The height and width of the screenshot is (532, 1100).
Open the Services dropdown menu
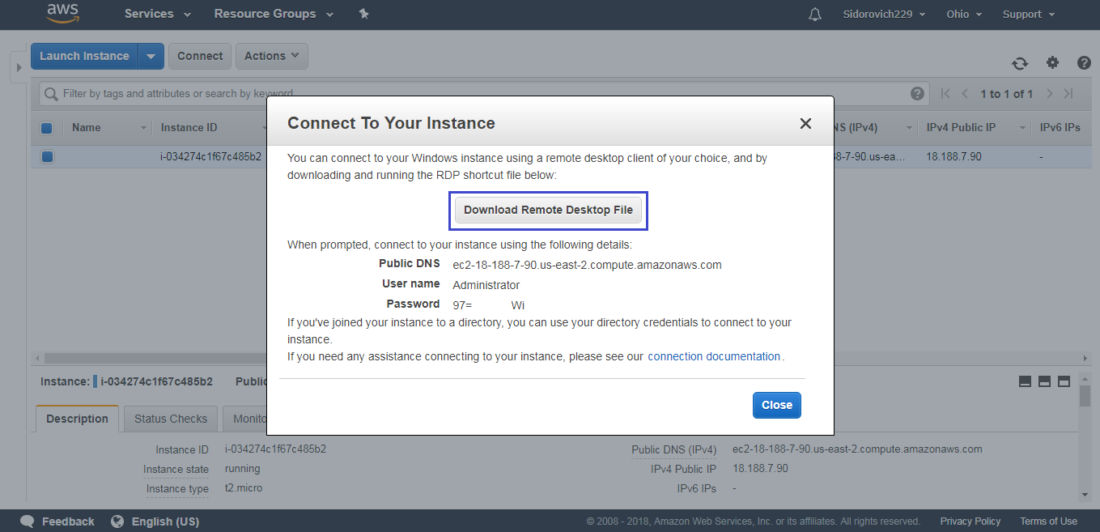point(158,14)
